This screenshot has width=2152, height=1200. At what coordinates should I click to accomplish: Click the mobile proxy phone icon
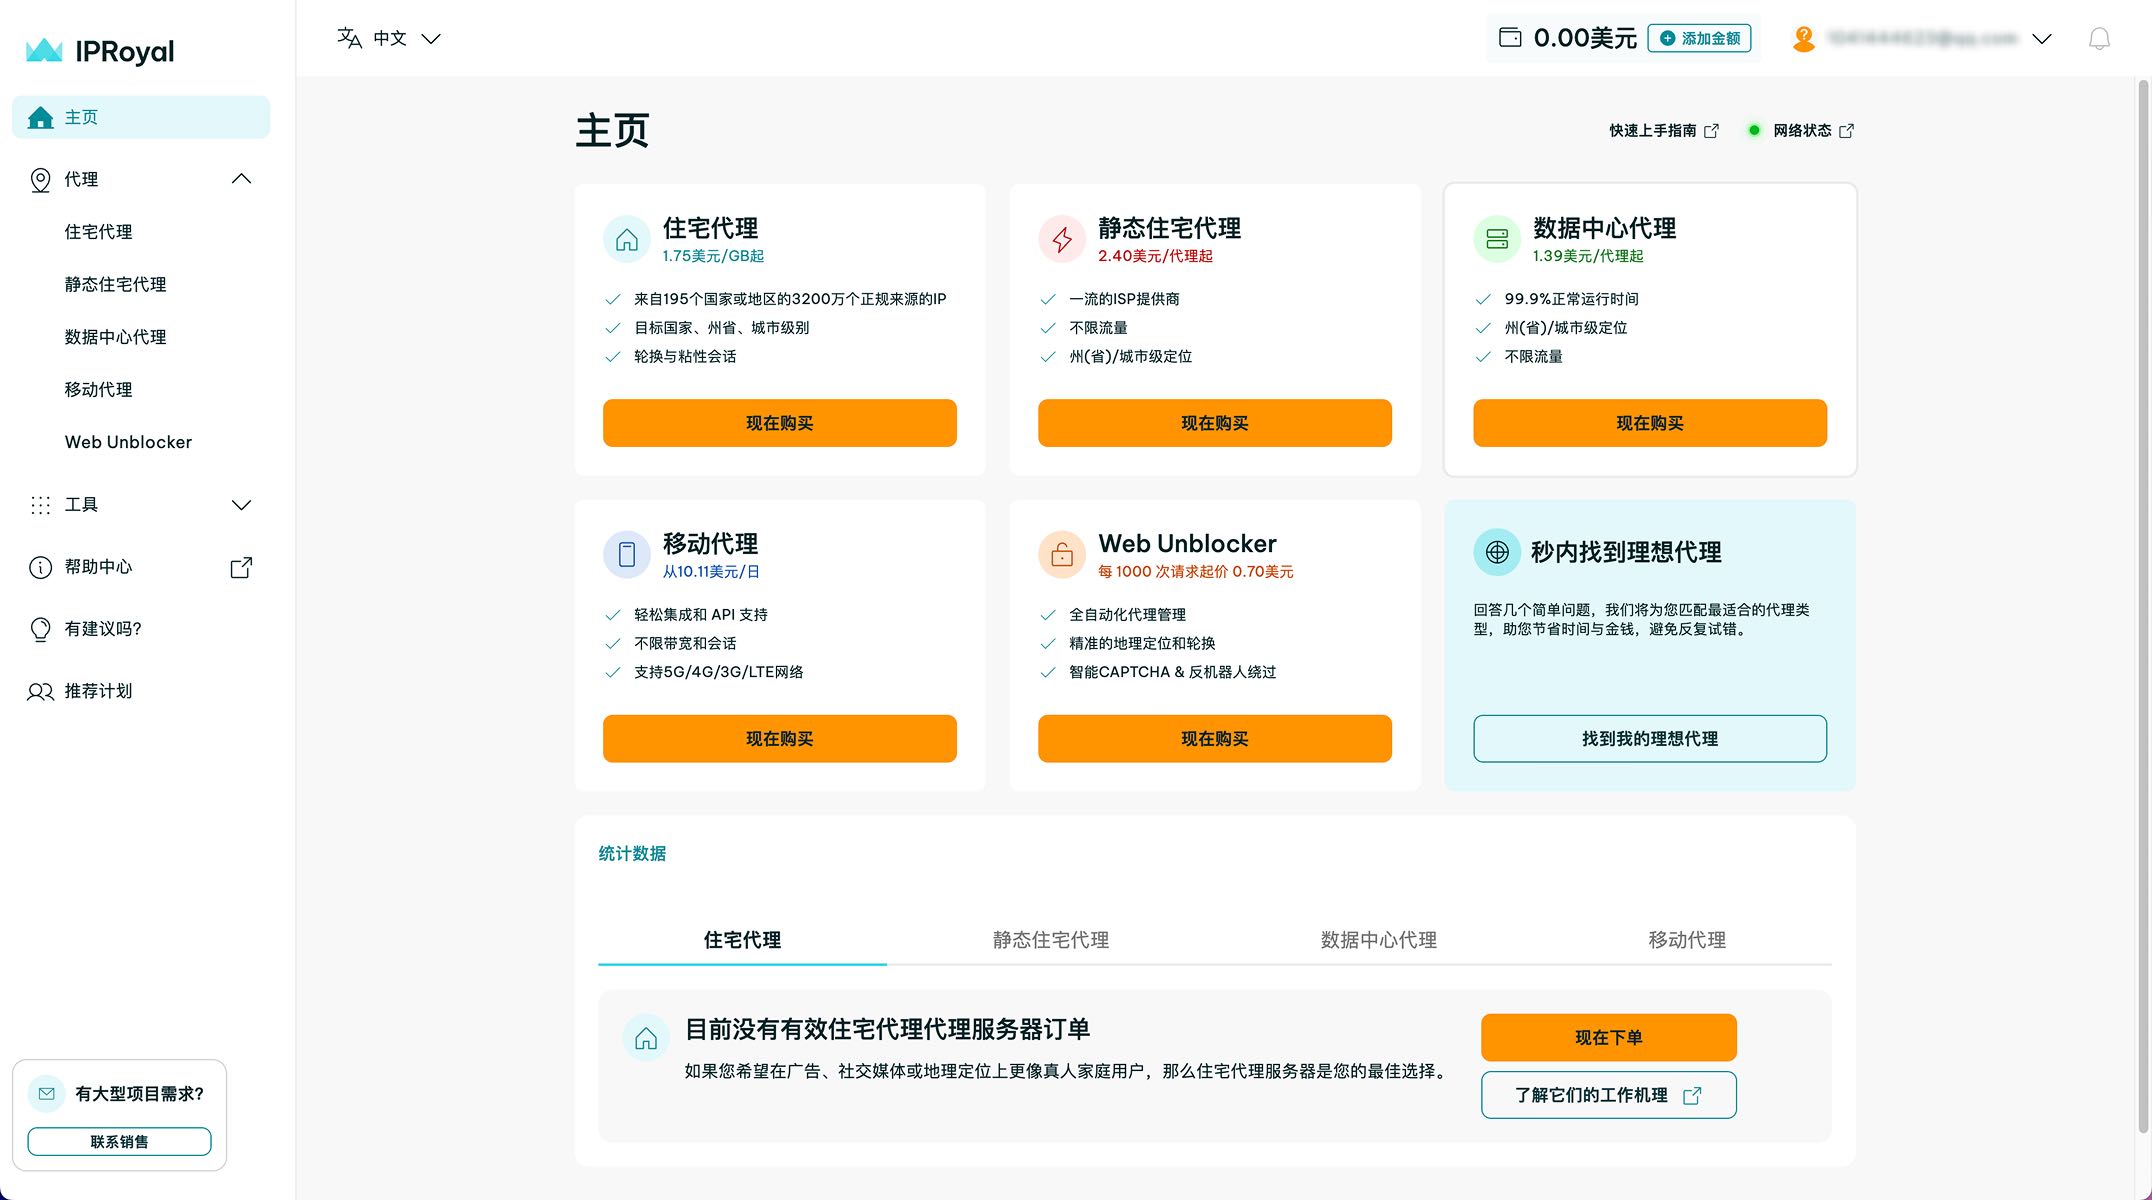tap(627, 554)
